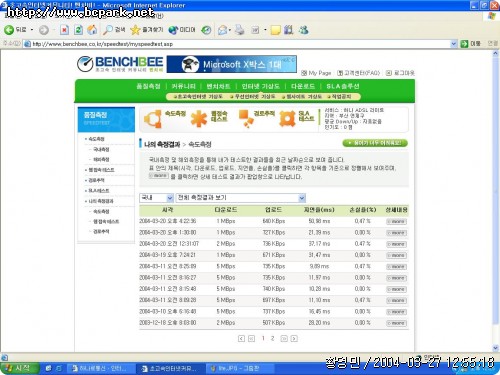This screenshot has width=500, height=375.
Task: Click the address bar URL field
Action: (237, 44)
